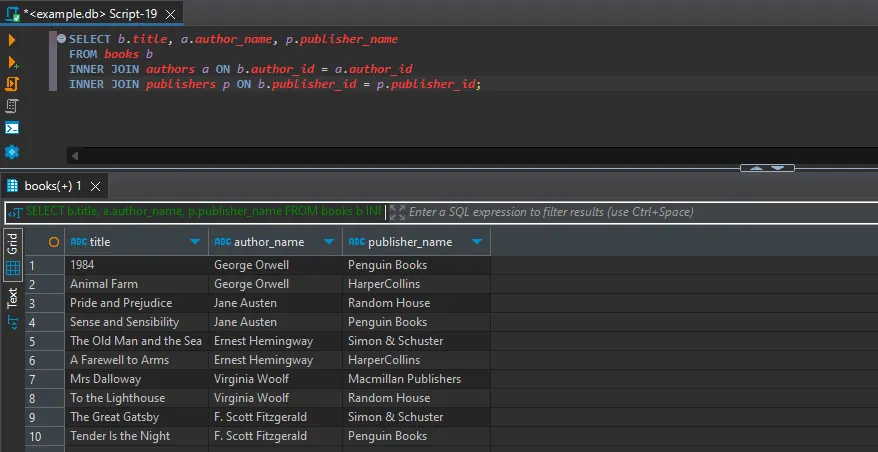Select the cell 'A Farewell to Arms'
878x452 pixels.
137,360
